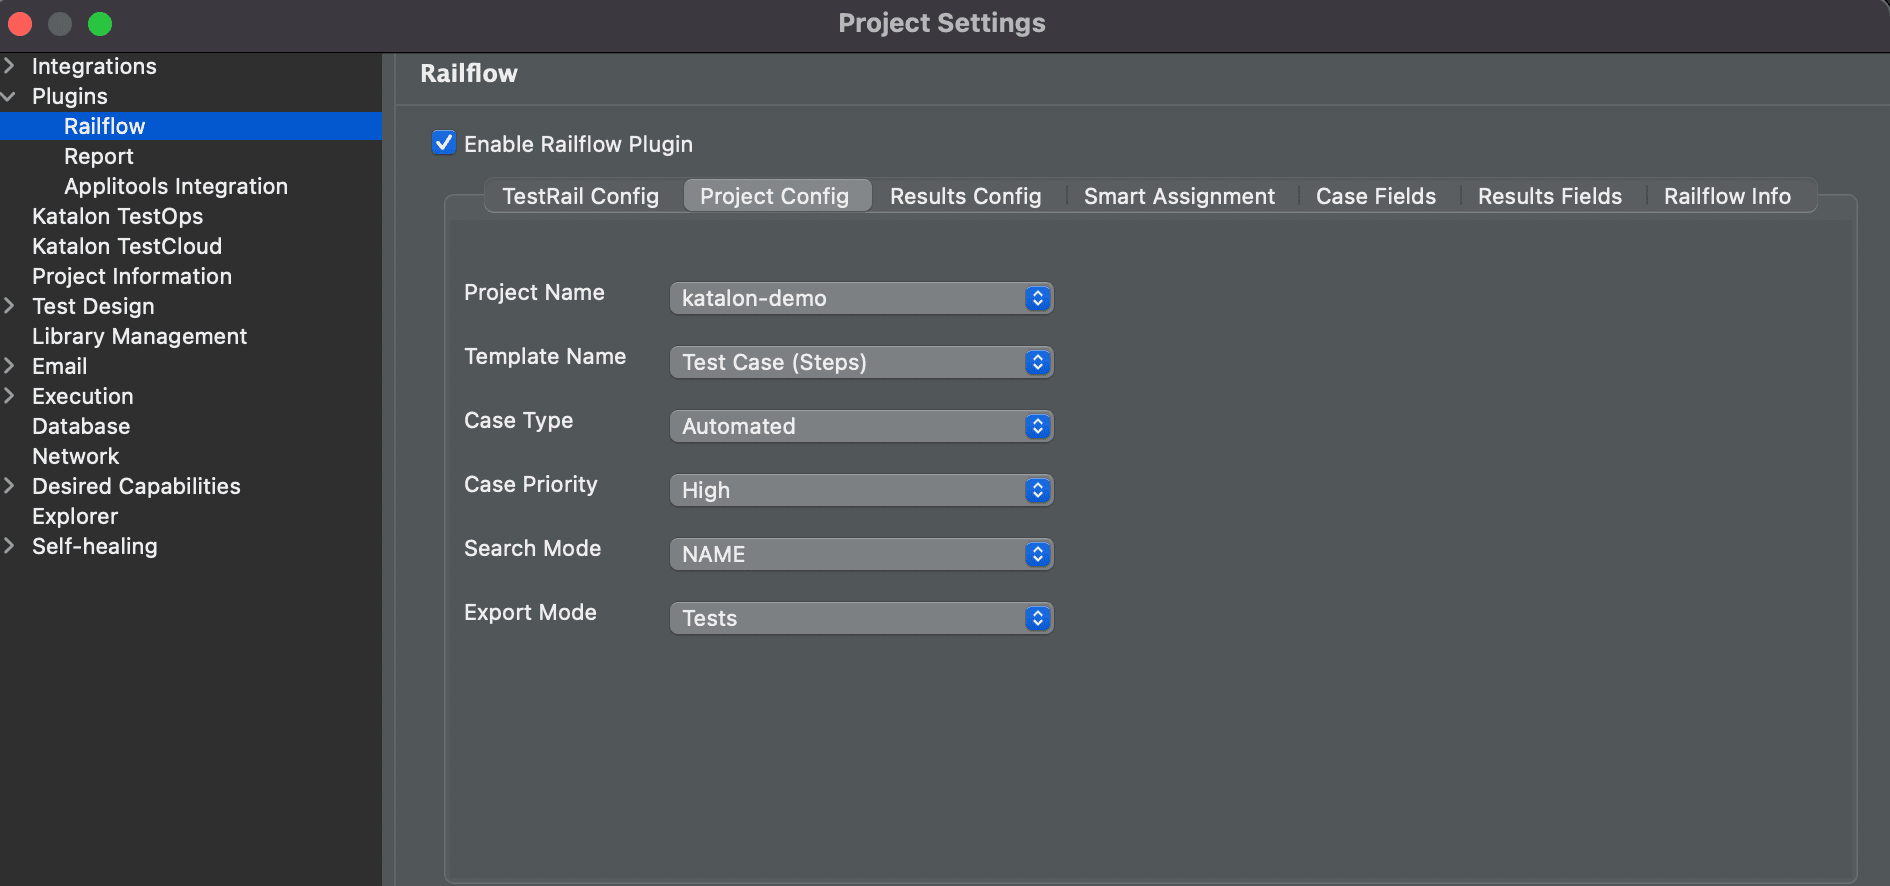Click the Desired Capabilities label
The height and width of the screenshot is (886, 1890).
tap(136, 486)
